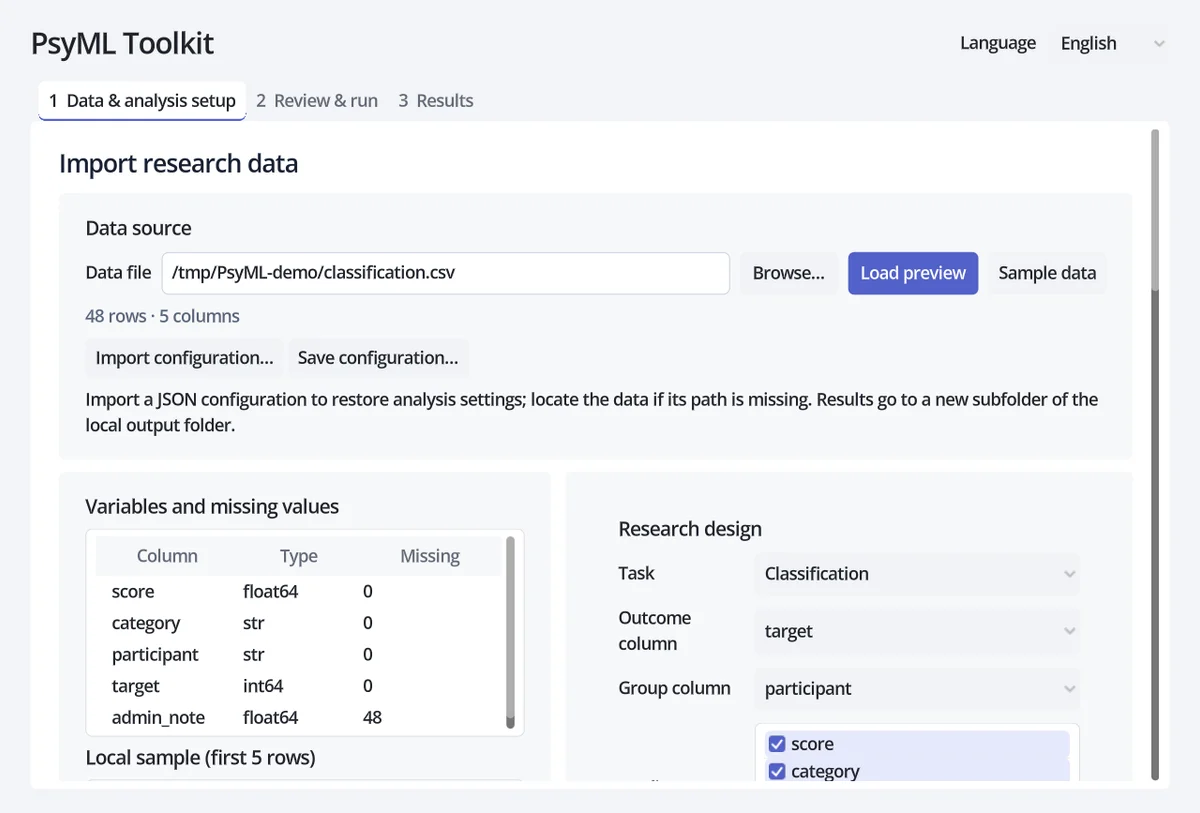Select the category row in variables table
This screenshot has width=1200, height=813.
(x=300, y=623)
